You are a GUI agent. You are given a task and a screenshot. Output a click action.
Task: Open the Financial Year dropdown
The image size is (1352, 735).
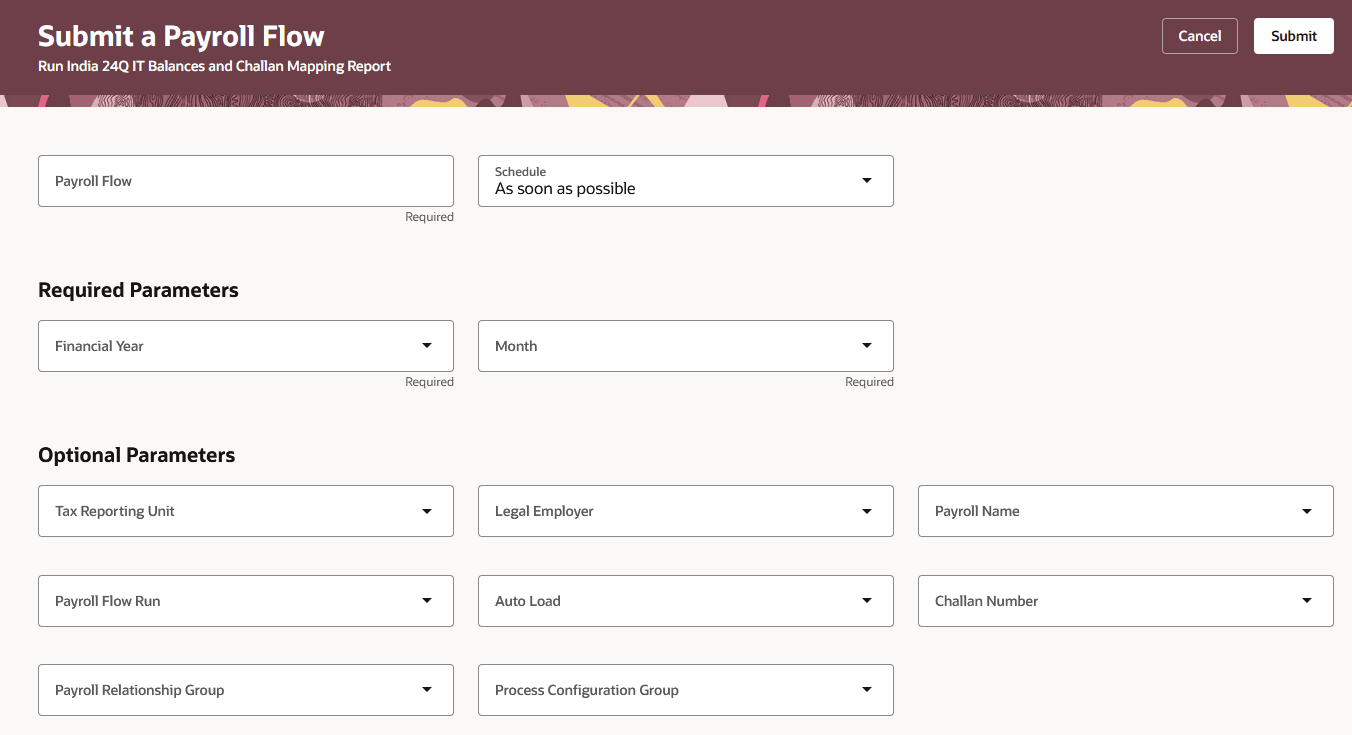click(x=246, y=346)
